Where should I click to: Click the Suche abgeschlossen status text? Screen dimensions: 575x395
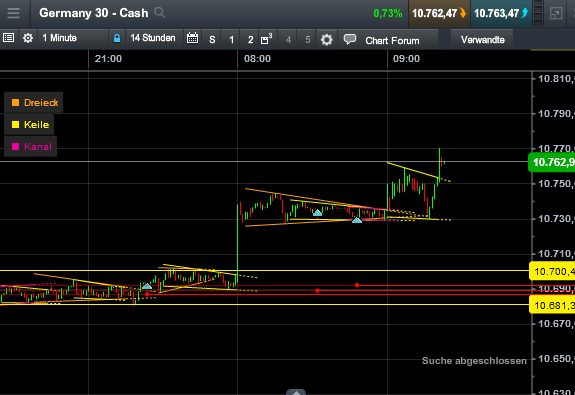click(x=474, y=361)
